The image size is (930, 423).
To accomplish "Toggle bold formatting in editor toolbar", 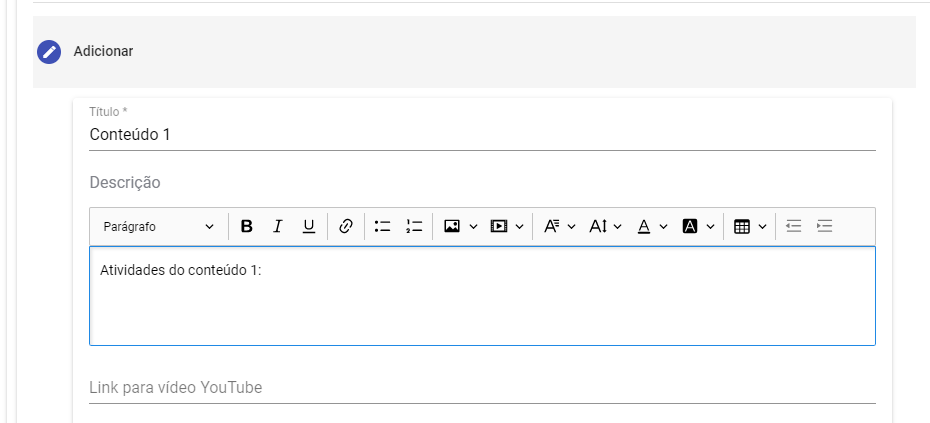I will pos(247,227).
